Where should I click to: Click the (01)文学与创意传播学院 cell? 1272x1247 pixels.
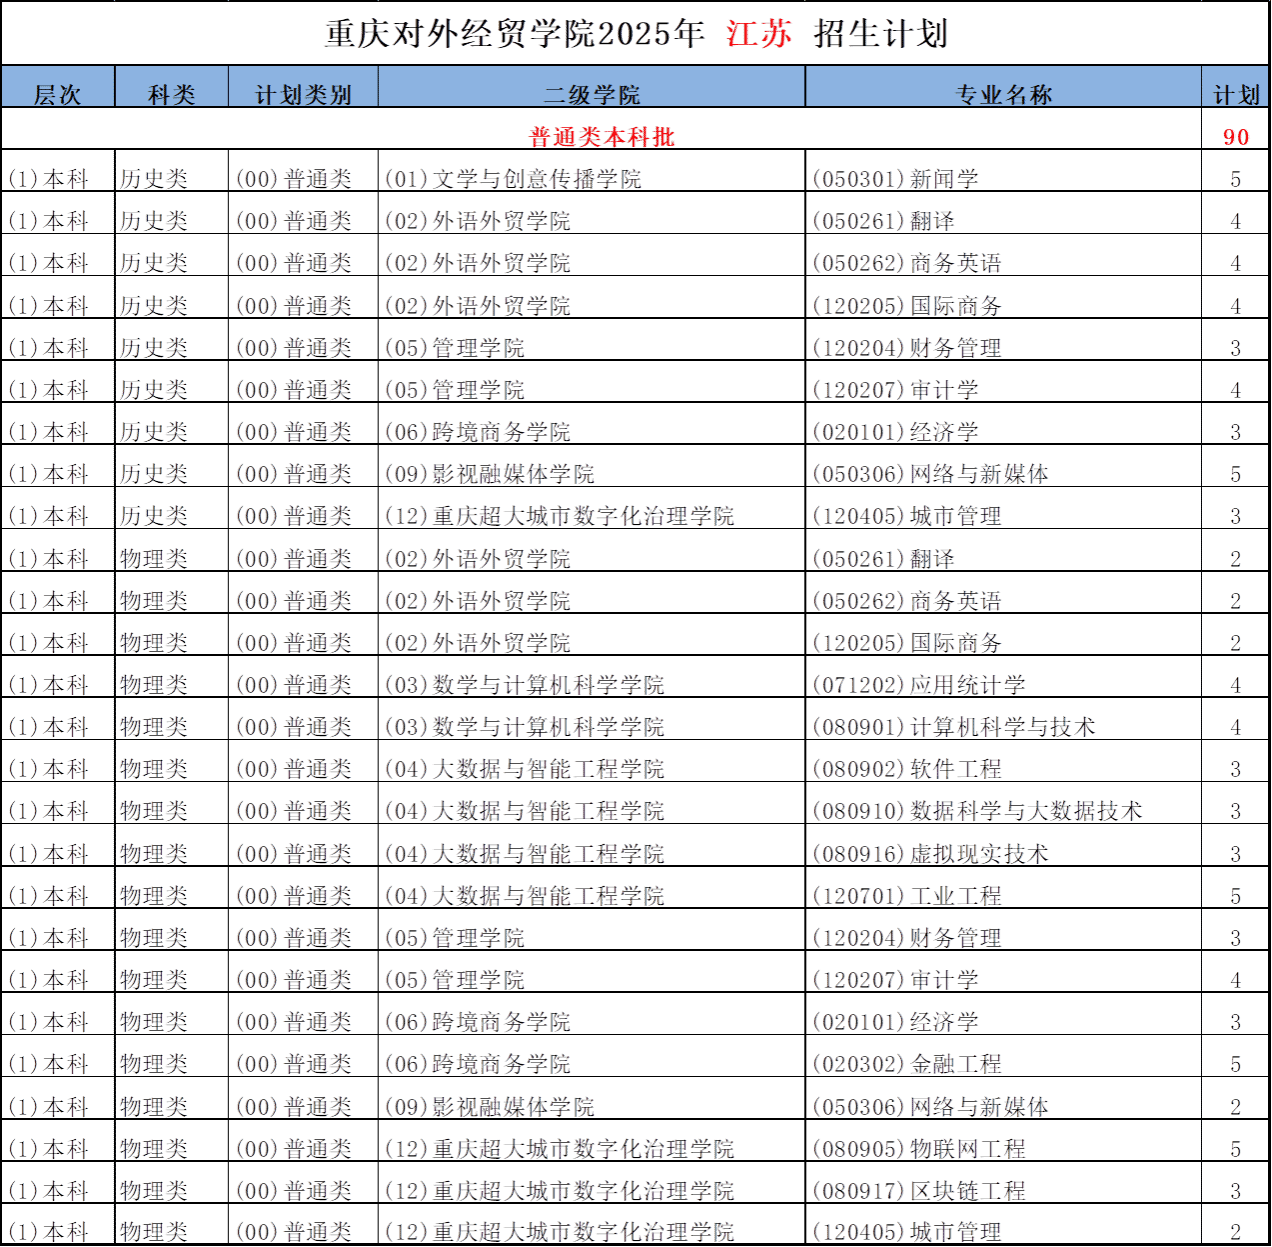pos(512,179)
